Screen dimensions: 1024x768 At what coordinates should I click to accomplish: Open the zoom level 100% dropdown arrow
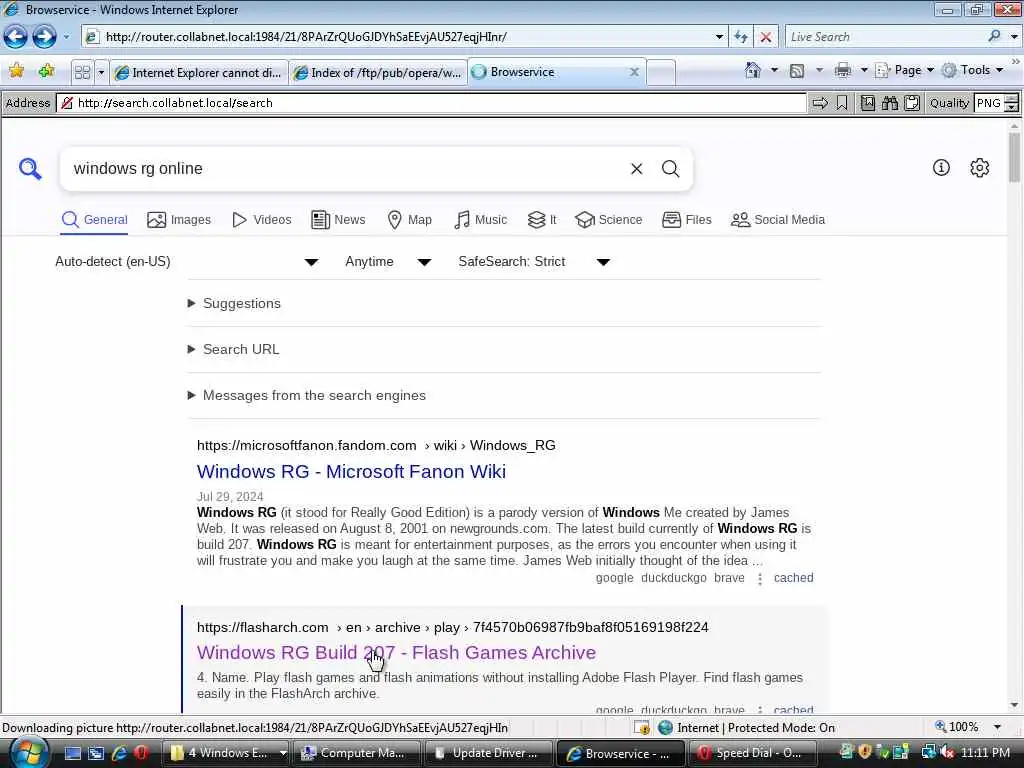[x=997, y=727]
